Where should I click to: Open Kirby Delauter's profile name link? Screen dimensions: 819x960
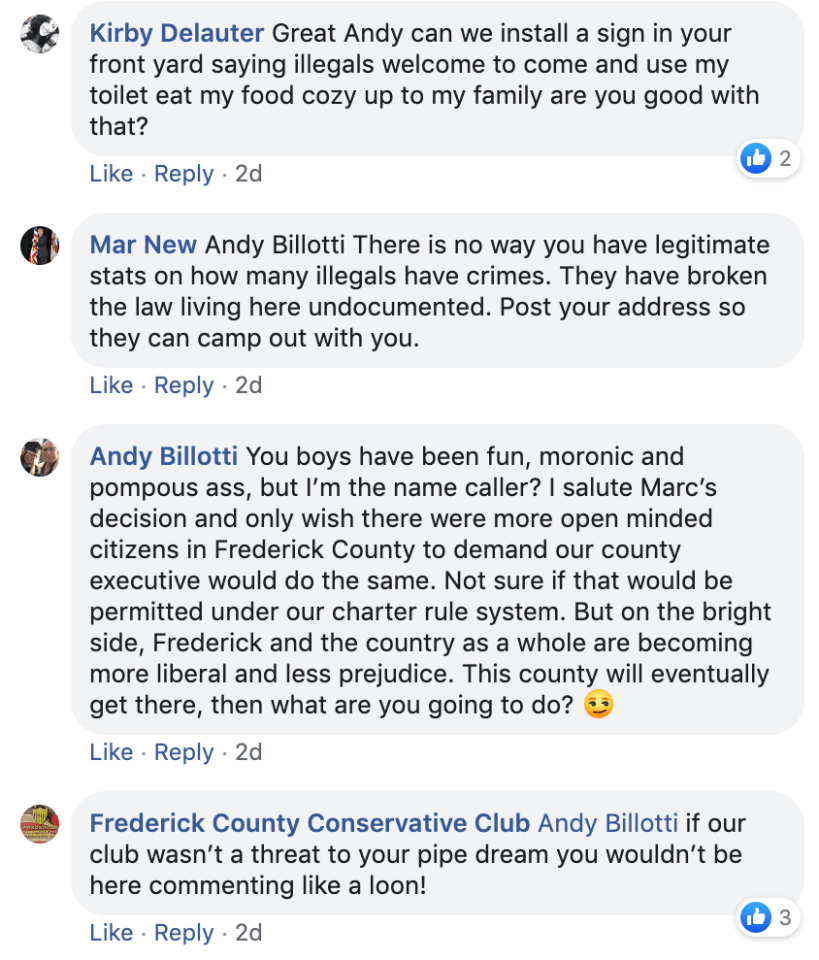(177, 33)
